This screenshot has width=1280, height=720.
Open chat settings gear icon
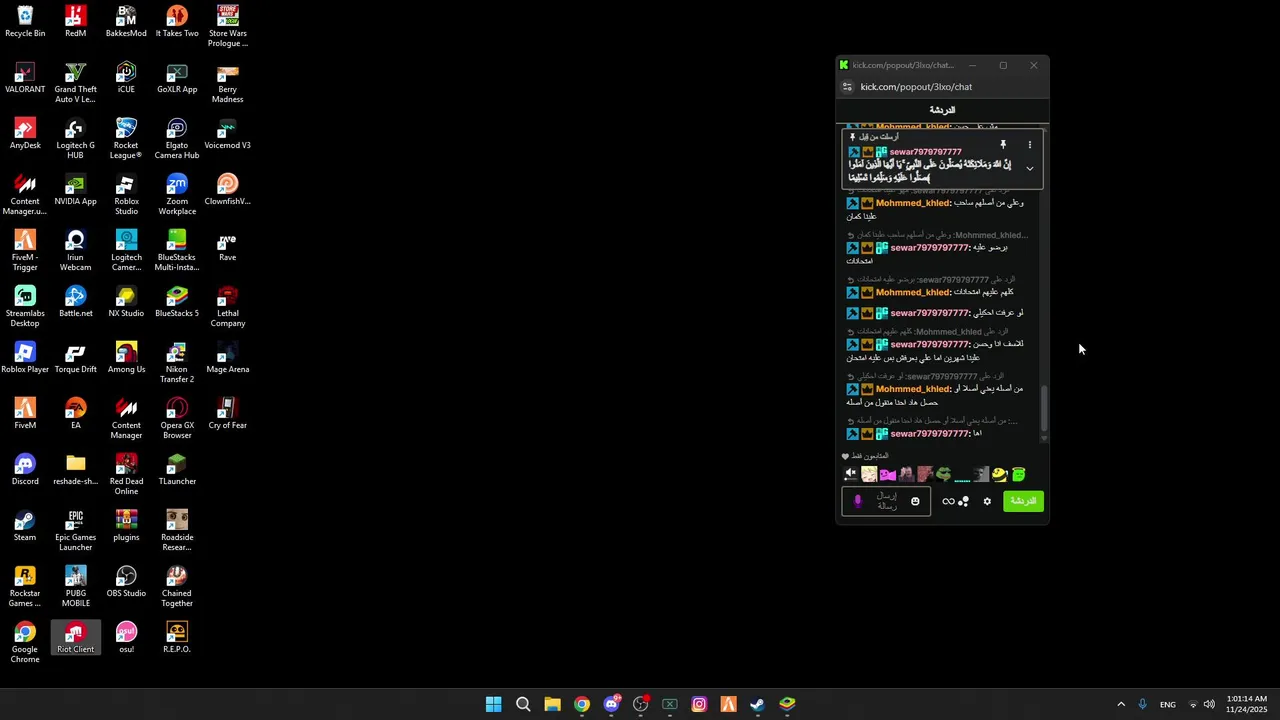(987, 501)
